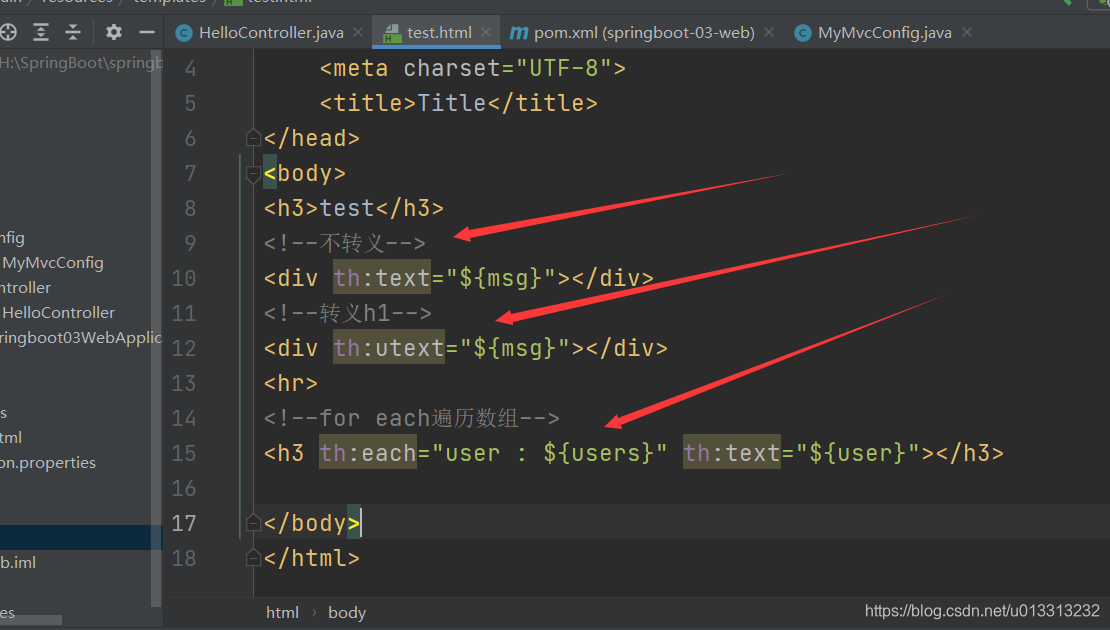Image resolution: width=1110 pixels, height=630 pixels.
Task: Close the HelloController.java tab
Action: click(x=358, y=33)
